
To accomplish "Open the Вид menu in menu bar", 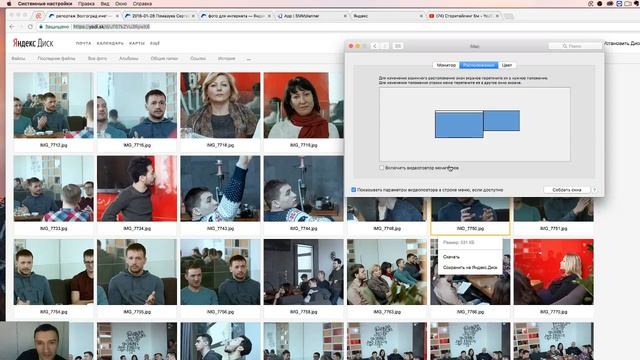I will pyautogui.click(x=105, y=4).
